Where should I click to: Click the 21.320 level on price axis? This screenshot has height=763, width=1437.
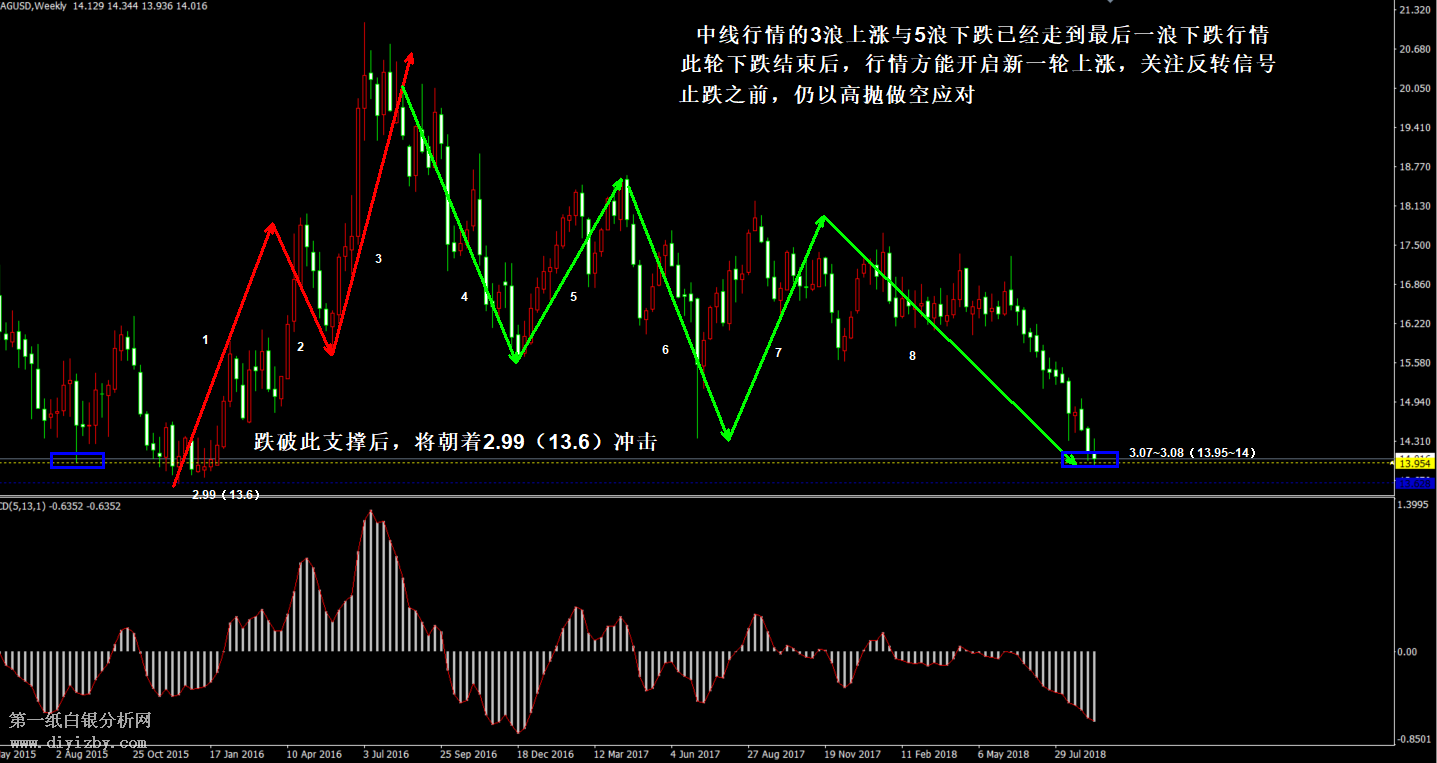(1415, 10)
